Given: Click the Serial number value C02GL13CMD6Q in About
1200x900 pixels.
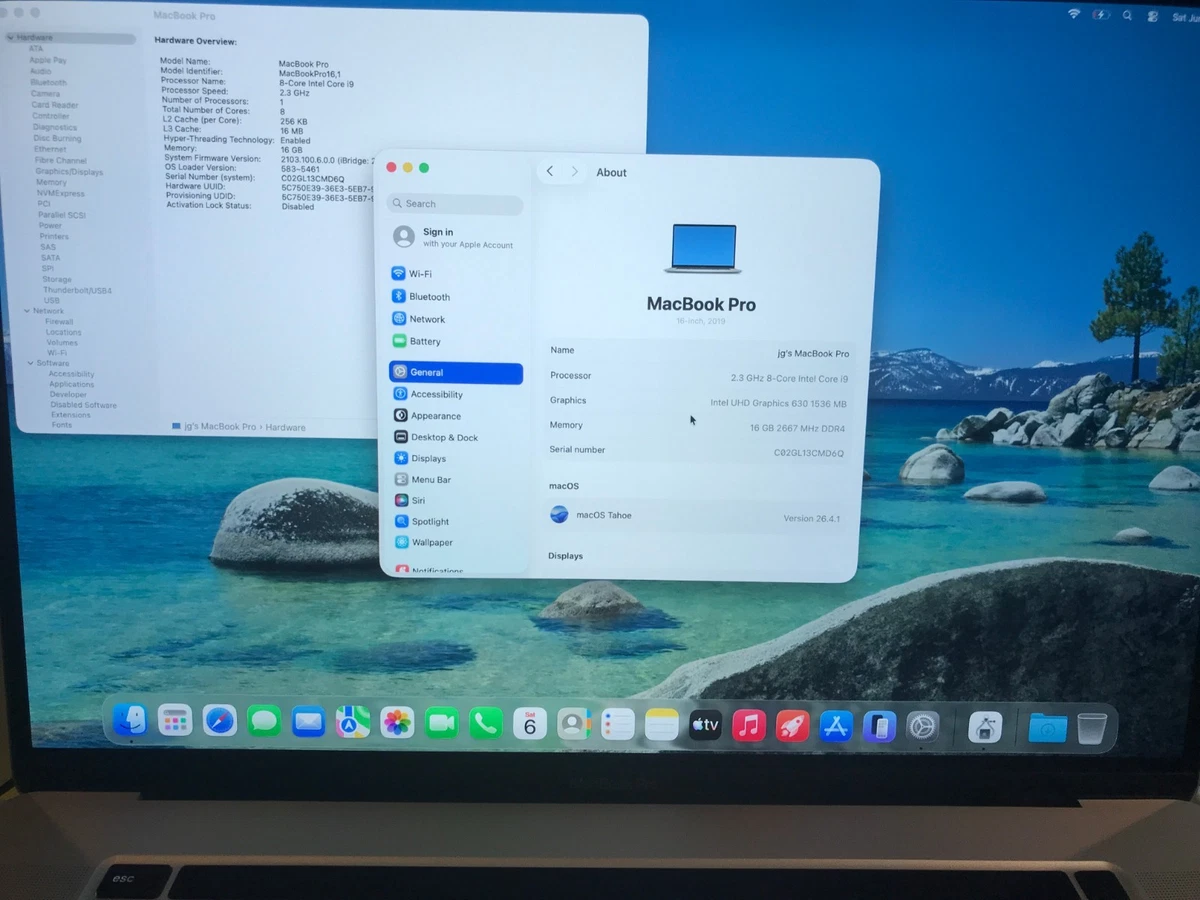Looking at the screenshot, I should (809, 453).
